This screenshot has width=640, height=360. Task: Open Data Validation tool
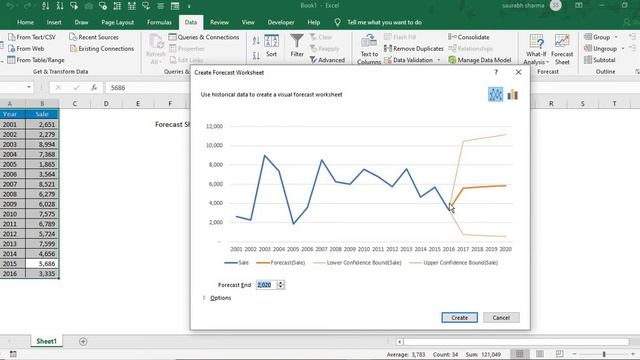[409, 60]
